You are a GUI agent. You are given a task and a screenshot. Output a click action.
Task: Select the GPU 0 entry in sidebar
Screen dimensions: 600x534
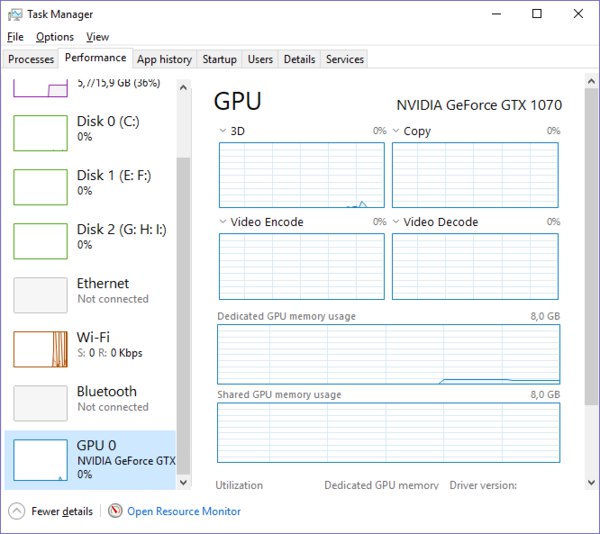[90, 460]
